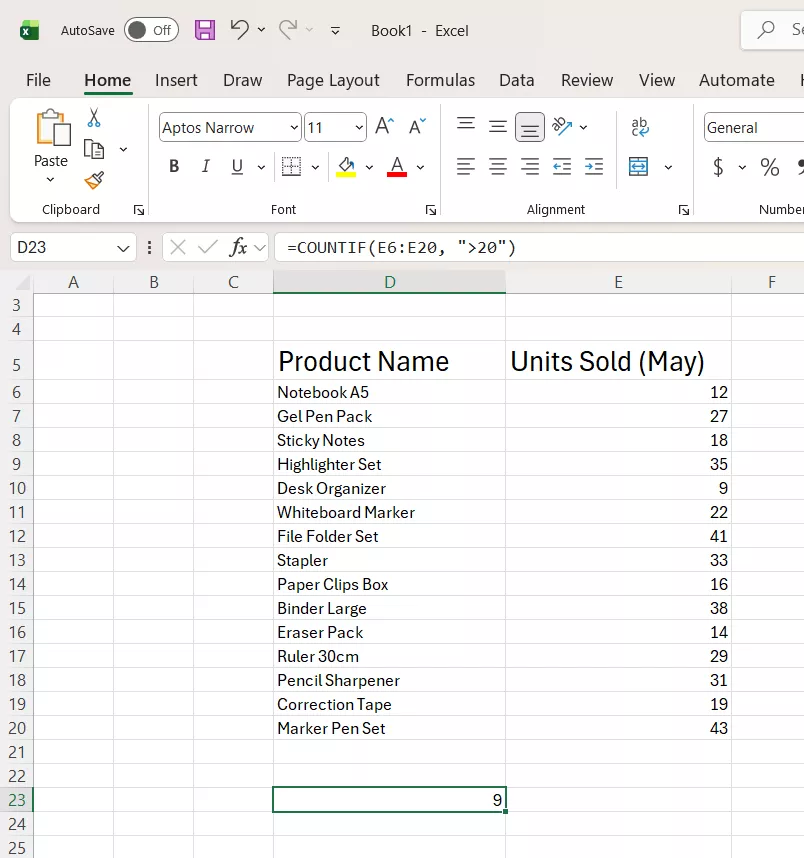Select the Format Painter tool
Viewport: 804px width, 858px height.
[93, 180]
